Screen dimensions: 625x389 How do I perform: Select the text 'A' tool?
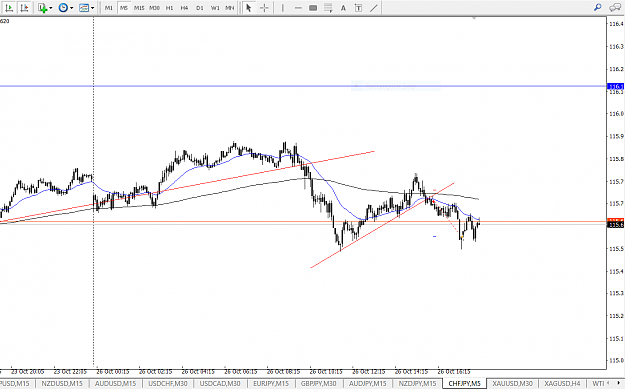point(343,8)
